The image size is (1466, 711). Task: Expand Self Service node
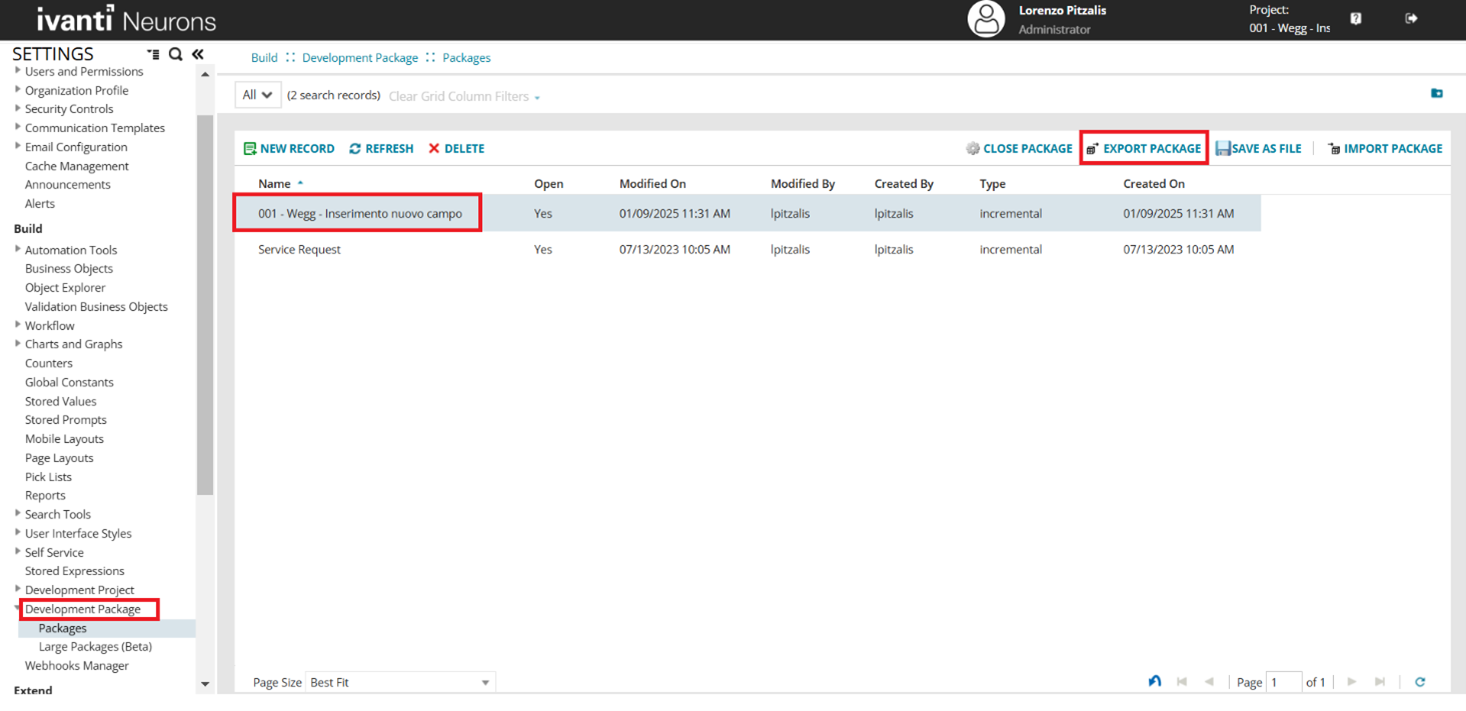tap(18, 551)
